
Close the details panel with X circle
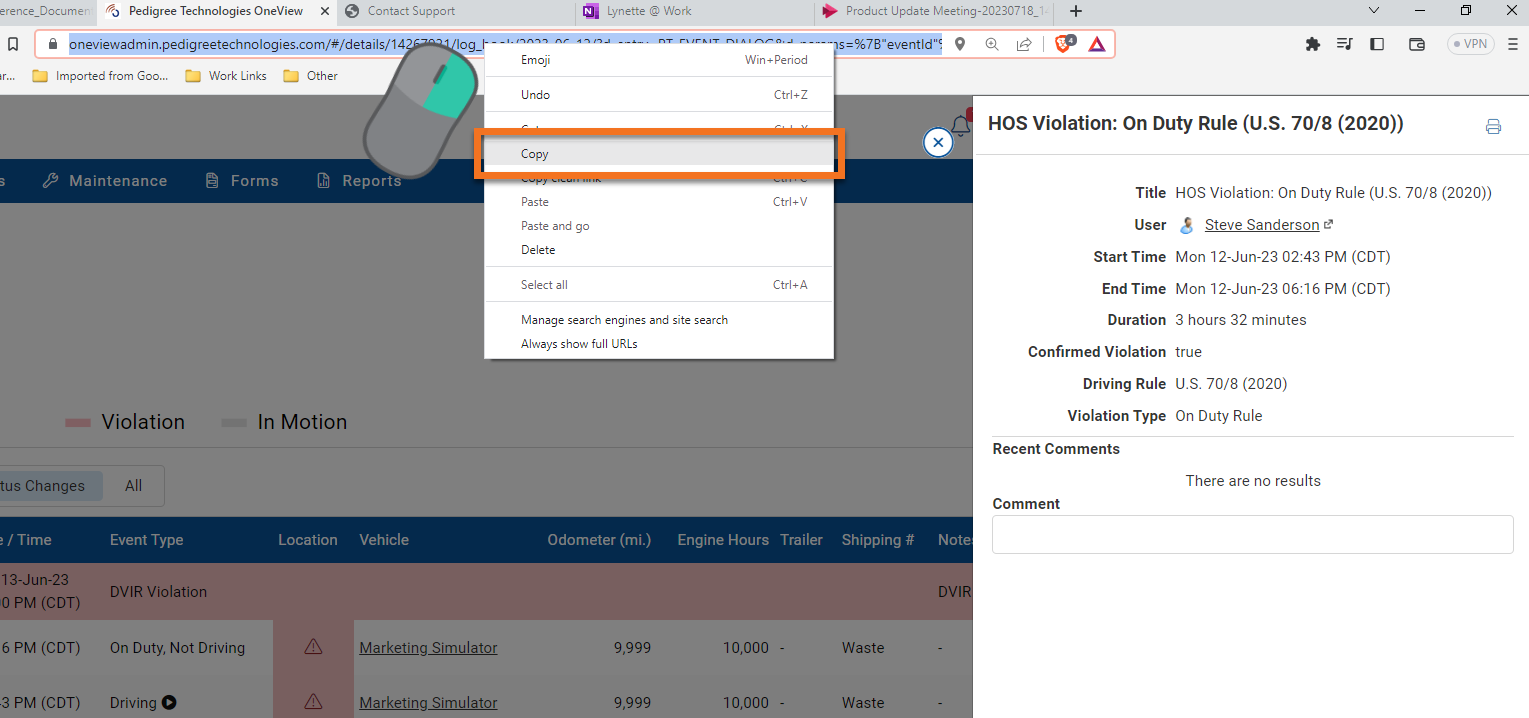938,143
